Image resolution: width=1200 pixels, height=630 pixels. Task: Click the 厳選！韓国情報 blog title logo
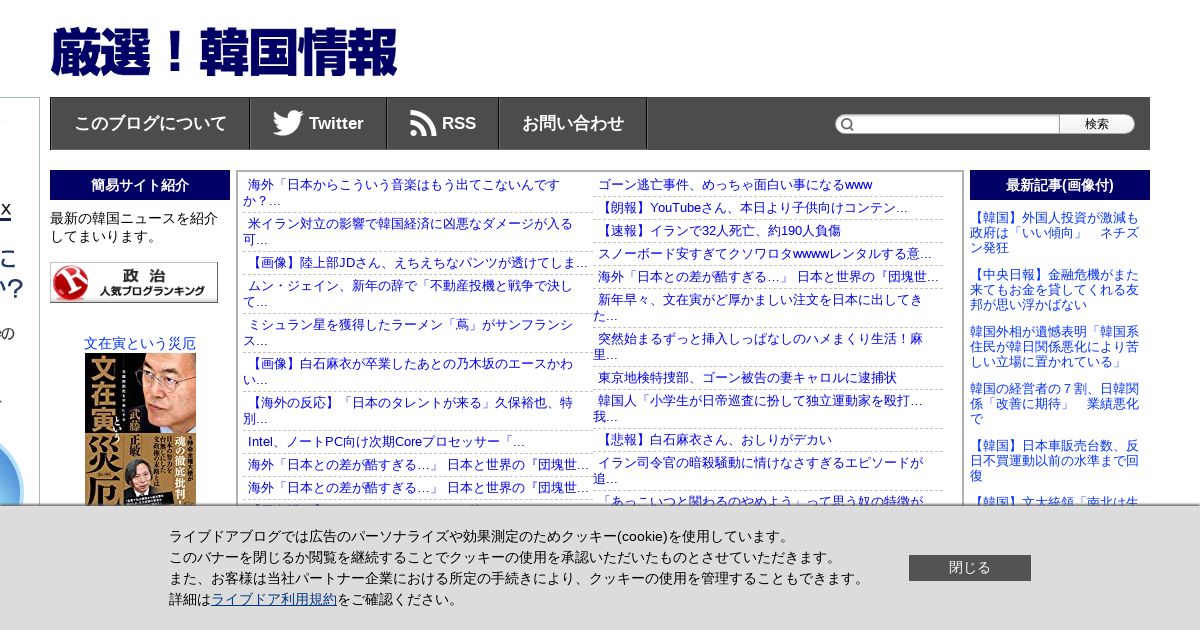point(223,53)
